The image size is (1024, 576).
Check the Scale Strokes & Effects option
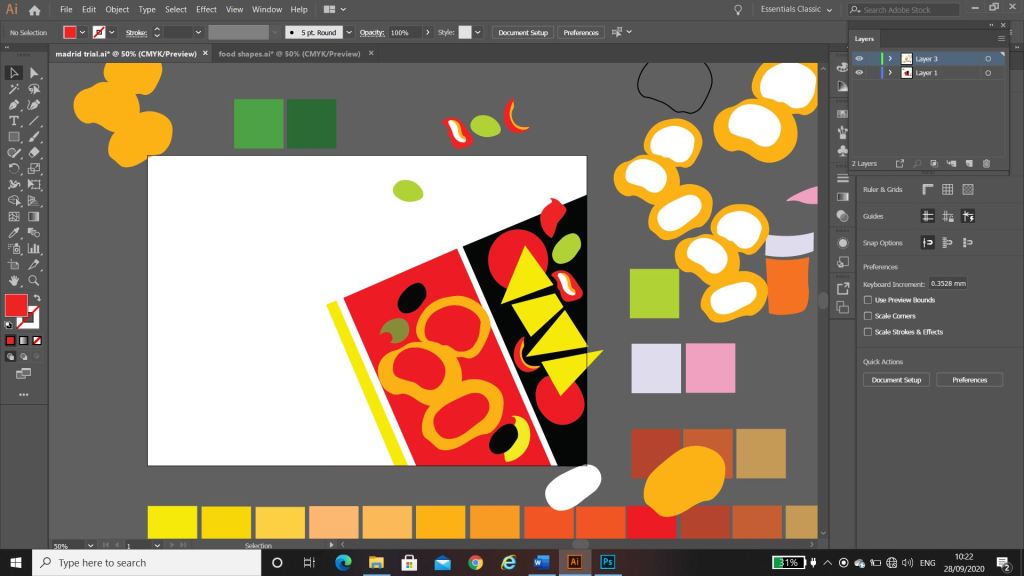click(x=868, y=332)
